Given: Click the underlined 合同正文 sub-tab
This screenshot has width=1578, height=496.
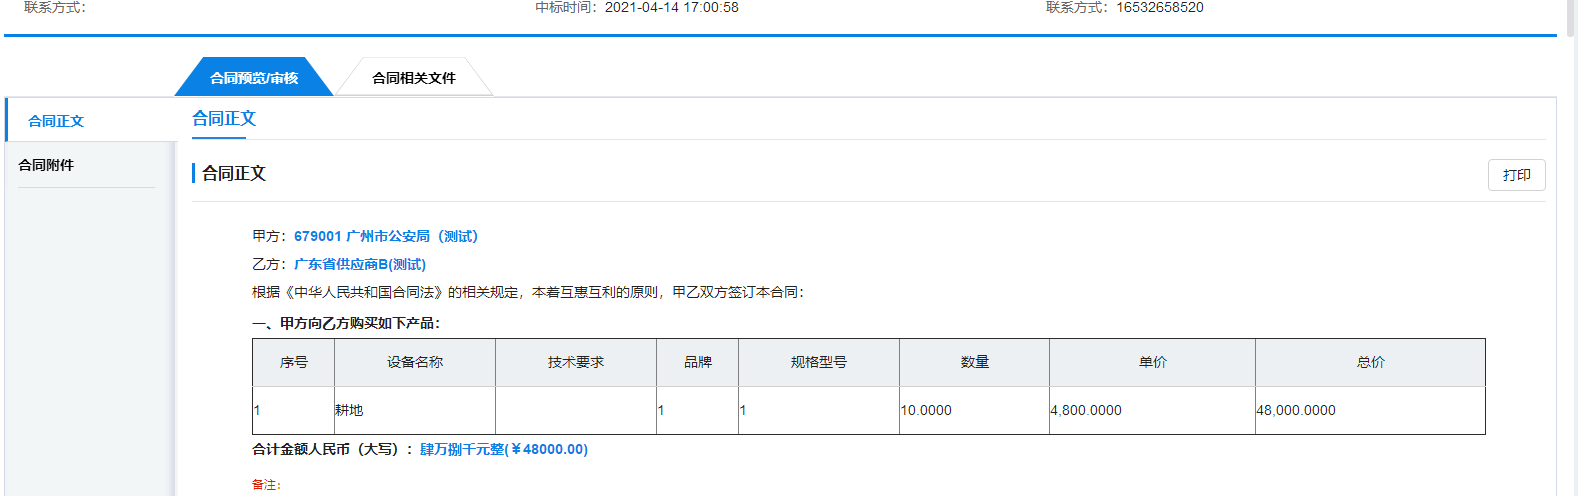Looking at the screenshot, I should coord(224,119).
